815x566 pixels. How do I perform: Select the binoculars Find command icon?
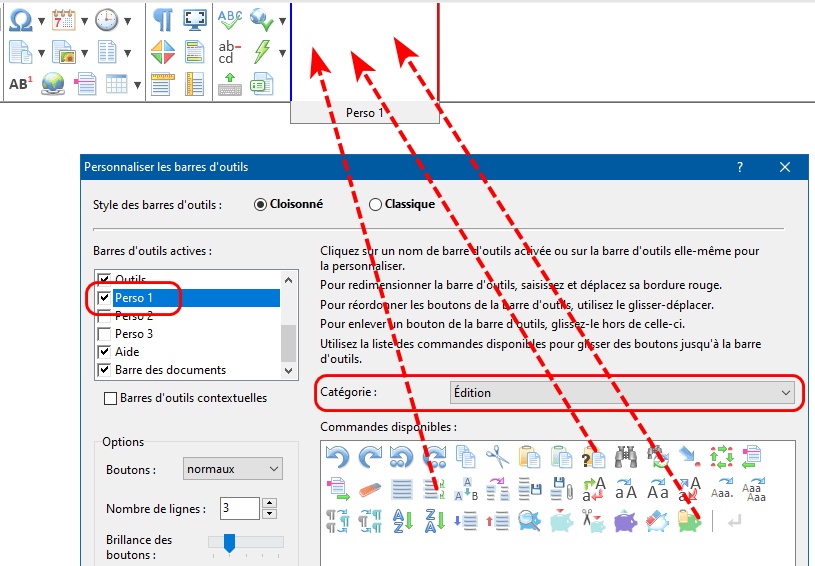(x=626, y=458)
